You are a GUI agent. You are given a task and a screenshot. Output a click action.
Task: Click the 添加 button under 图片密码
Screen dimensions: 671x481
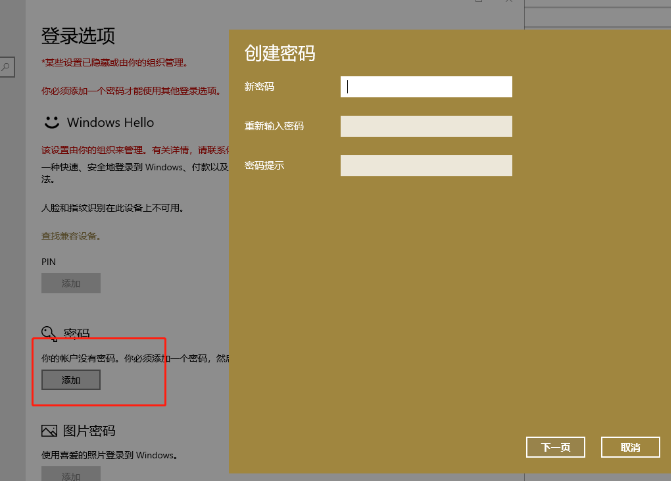coord(71,476)
